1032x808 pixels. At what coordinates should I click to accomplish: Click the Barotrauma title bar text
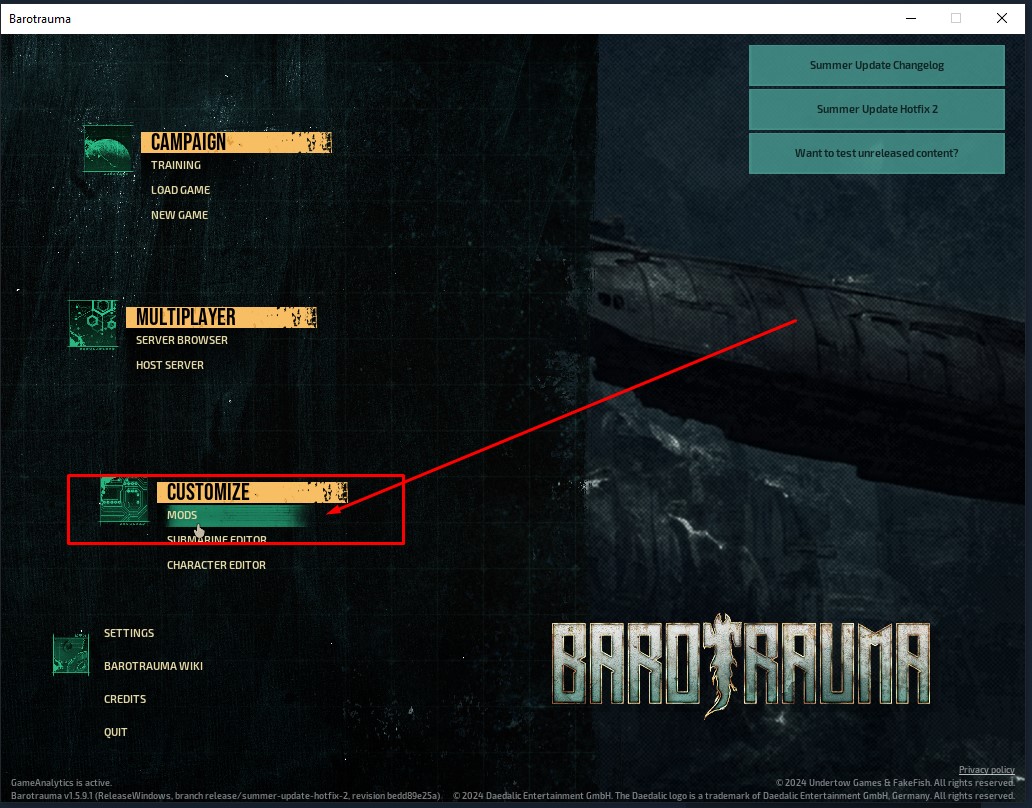tap(40, 19)
